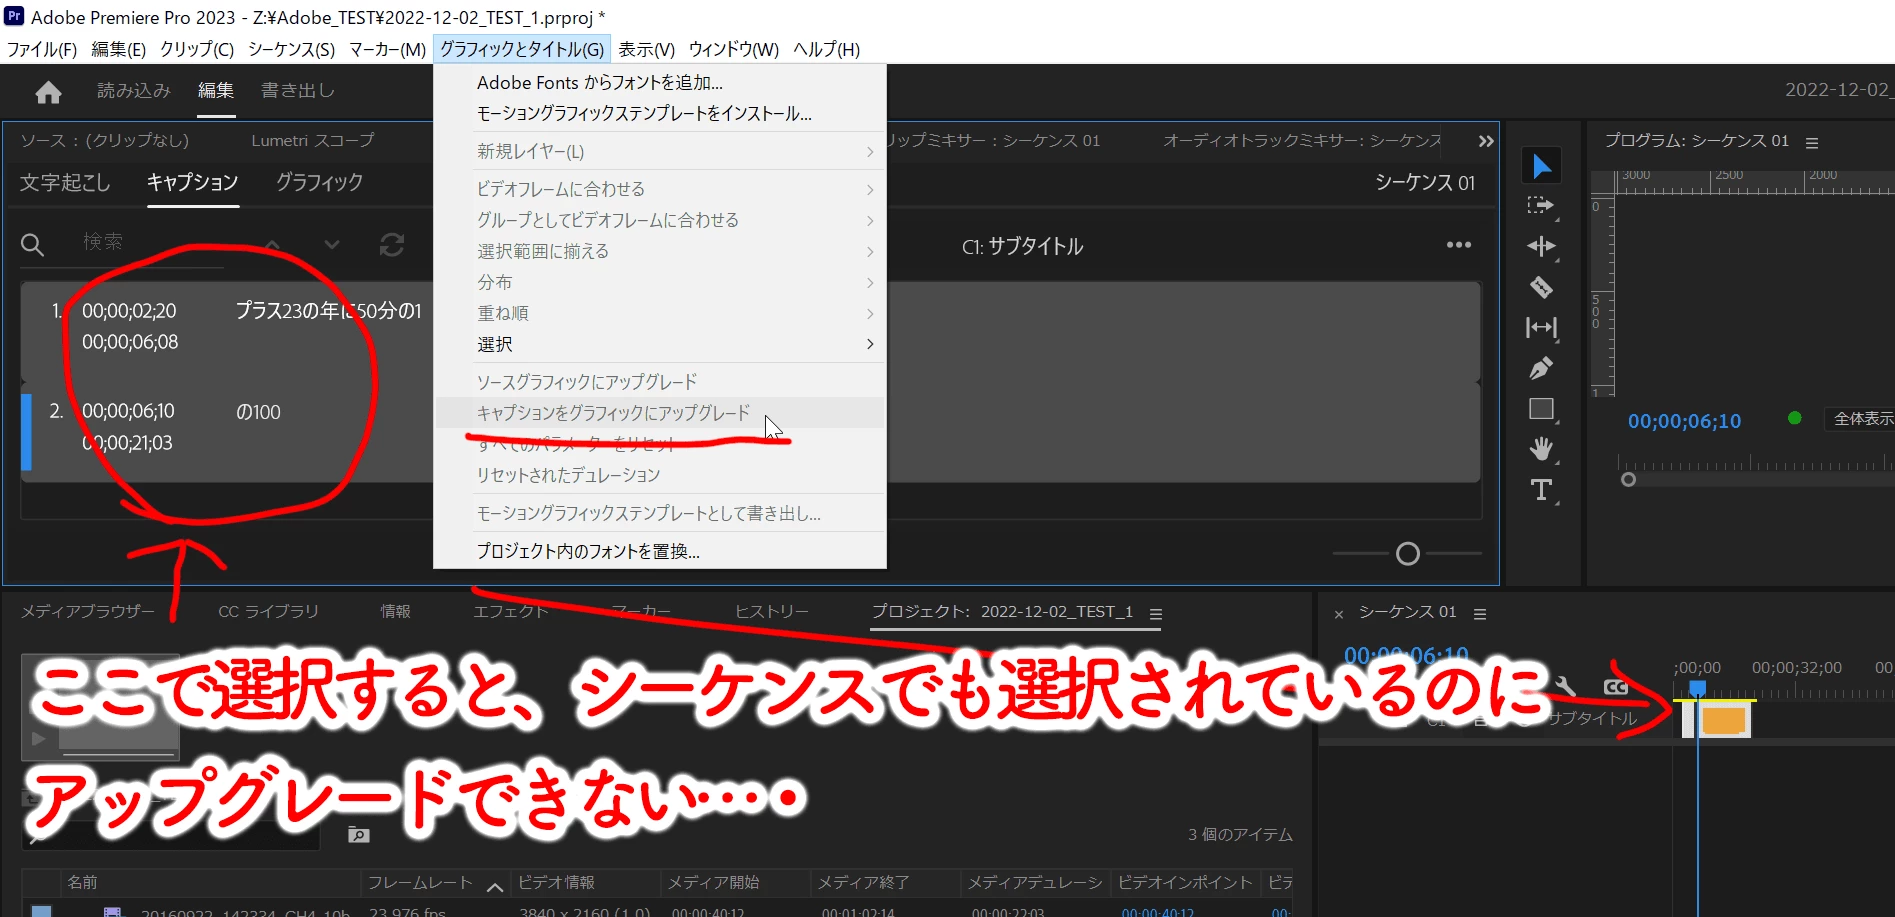Screen dimensions: 1895x917
Task: Switch to the メディアブラウザー tab
Action: click(88, 611)
